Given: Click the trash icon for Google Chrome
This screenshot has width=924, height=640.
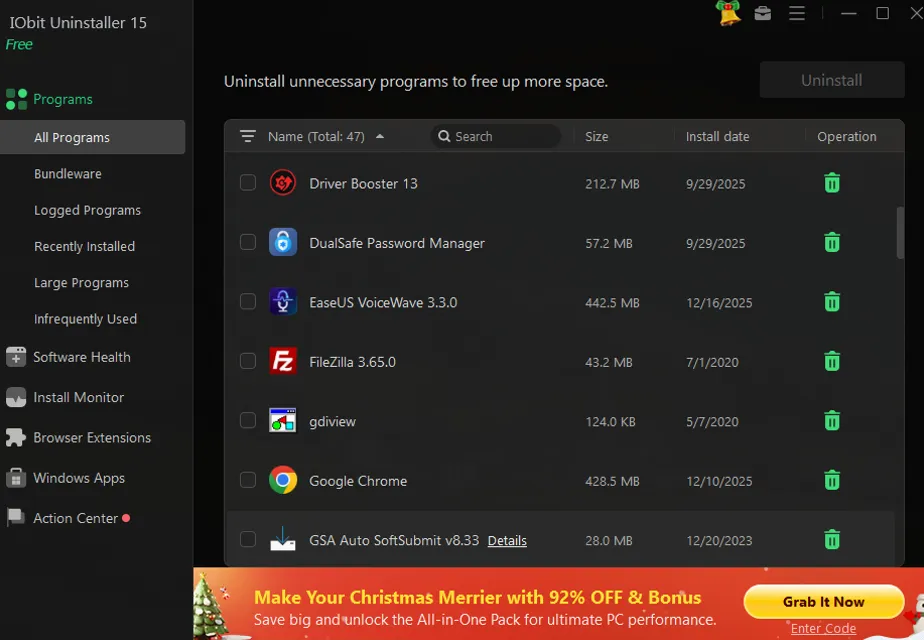Looking at the screenshot, I should coord(831,480).
